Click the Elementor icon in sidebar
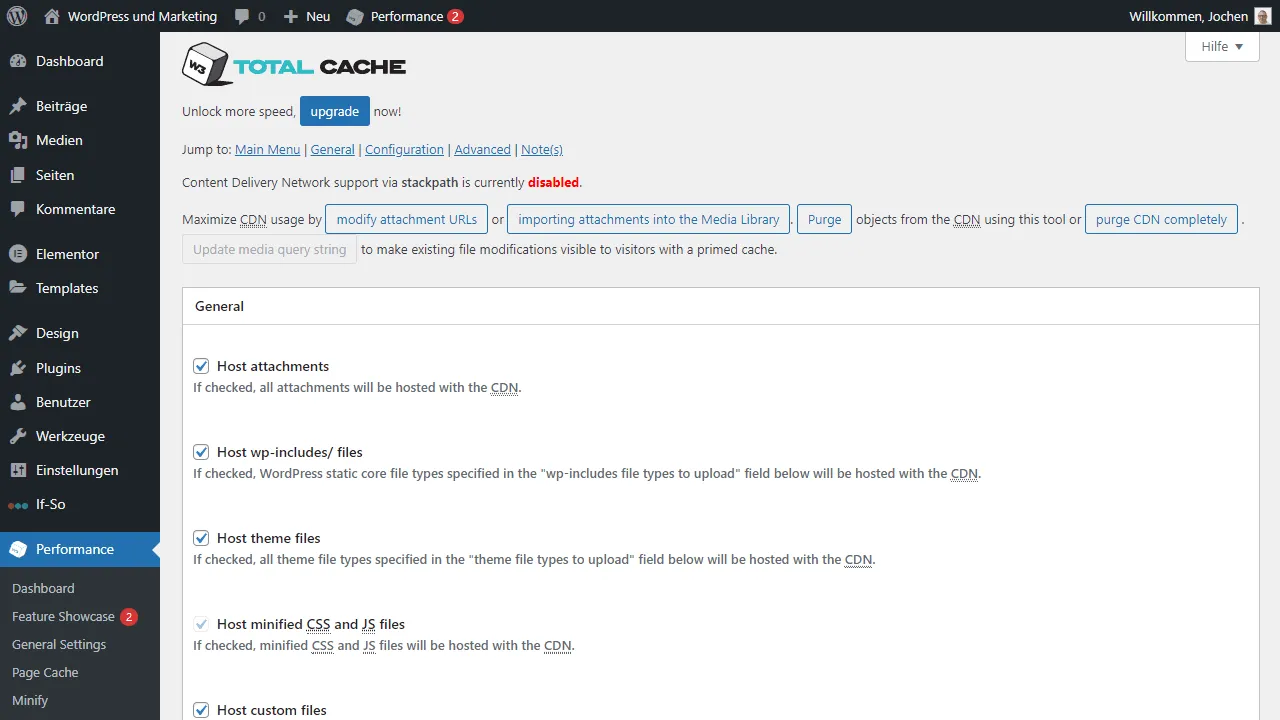The width and height of the screenshot is (1280, 720). 18,254
